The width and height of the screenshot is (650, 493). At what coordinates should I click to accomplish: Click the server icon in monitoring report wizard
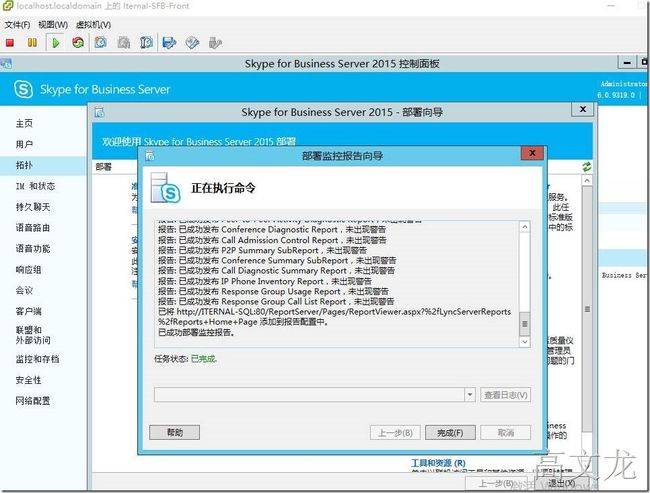point(165,188)
